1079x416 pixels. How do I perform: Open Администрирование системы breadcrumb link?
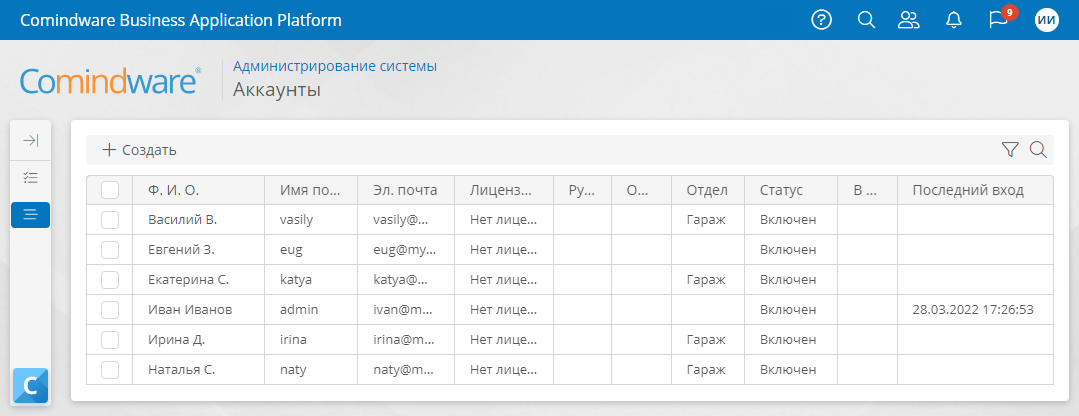pyautogui.click(x=335, y=67)
